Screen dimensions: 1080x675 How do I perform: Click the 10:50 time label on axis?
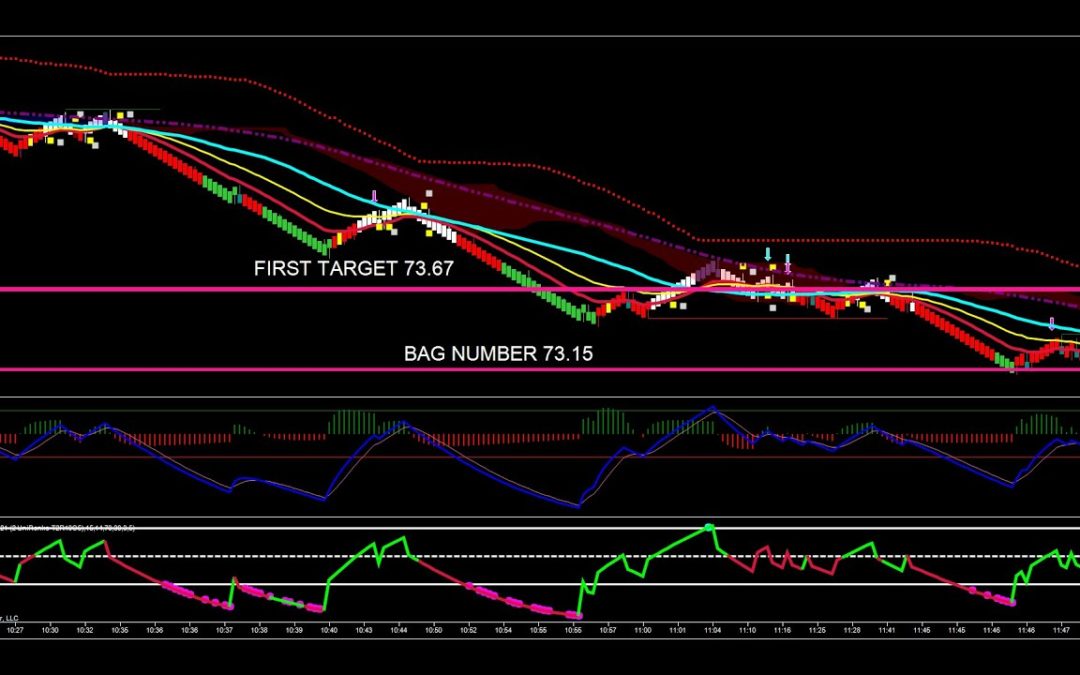433,630
